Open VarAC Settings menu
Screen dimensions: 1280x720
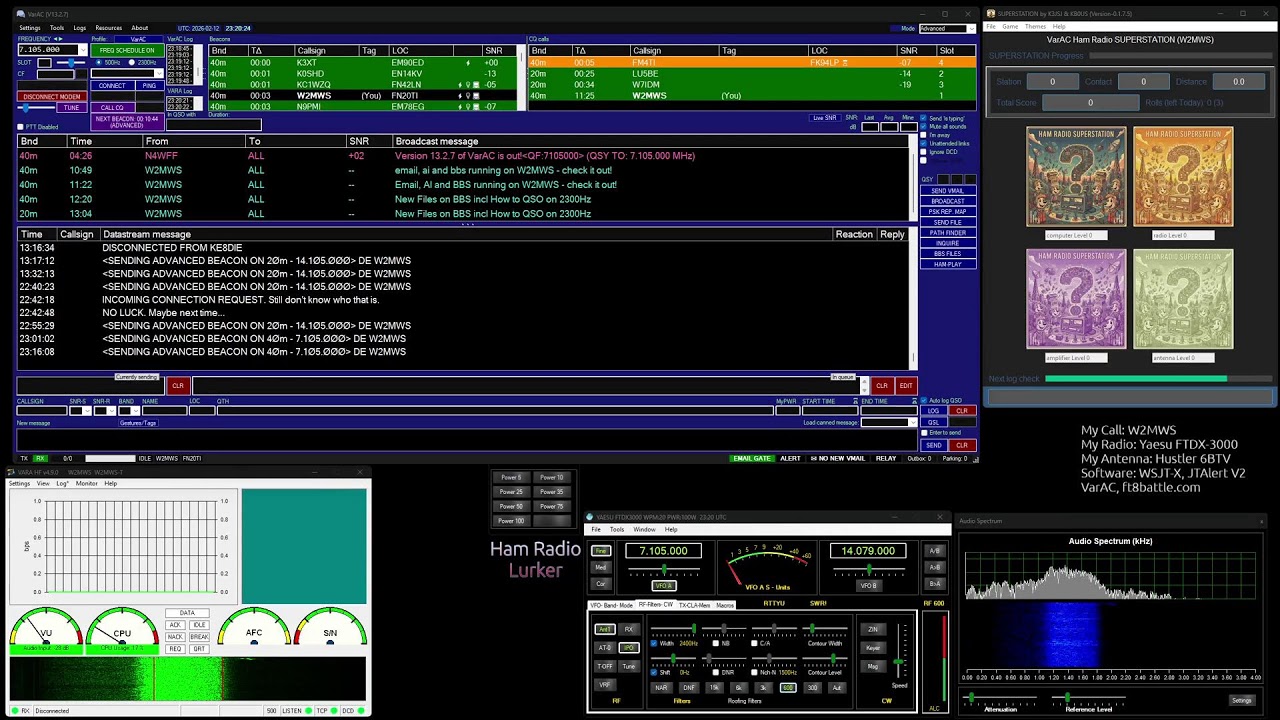pyautogui.click(x=30, y=28)
